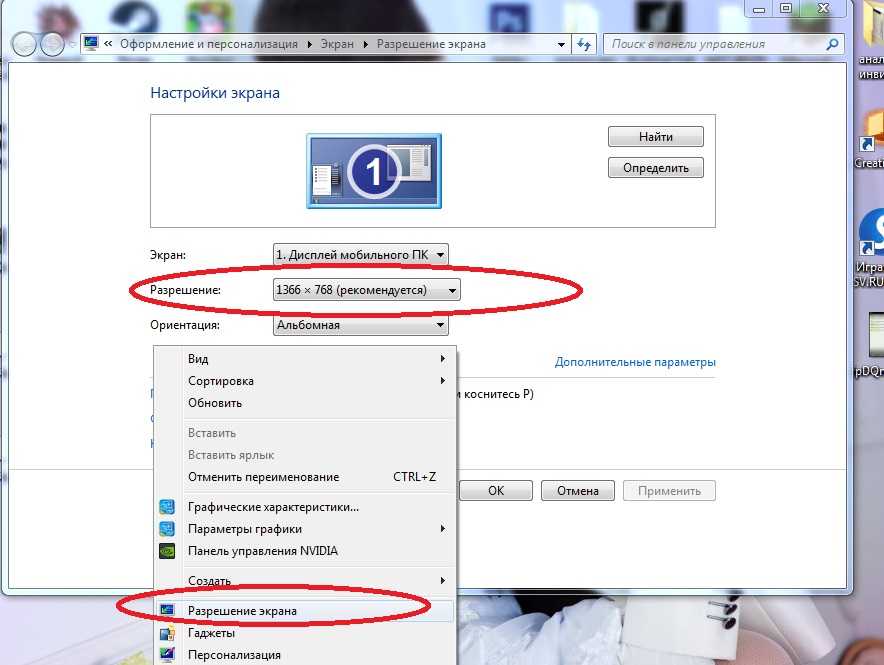Select Персонализация in context menu
Image resolution: width=884 pixels, height=665 pixels.
(304, 655)
